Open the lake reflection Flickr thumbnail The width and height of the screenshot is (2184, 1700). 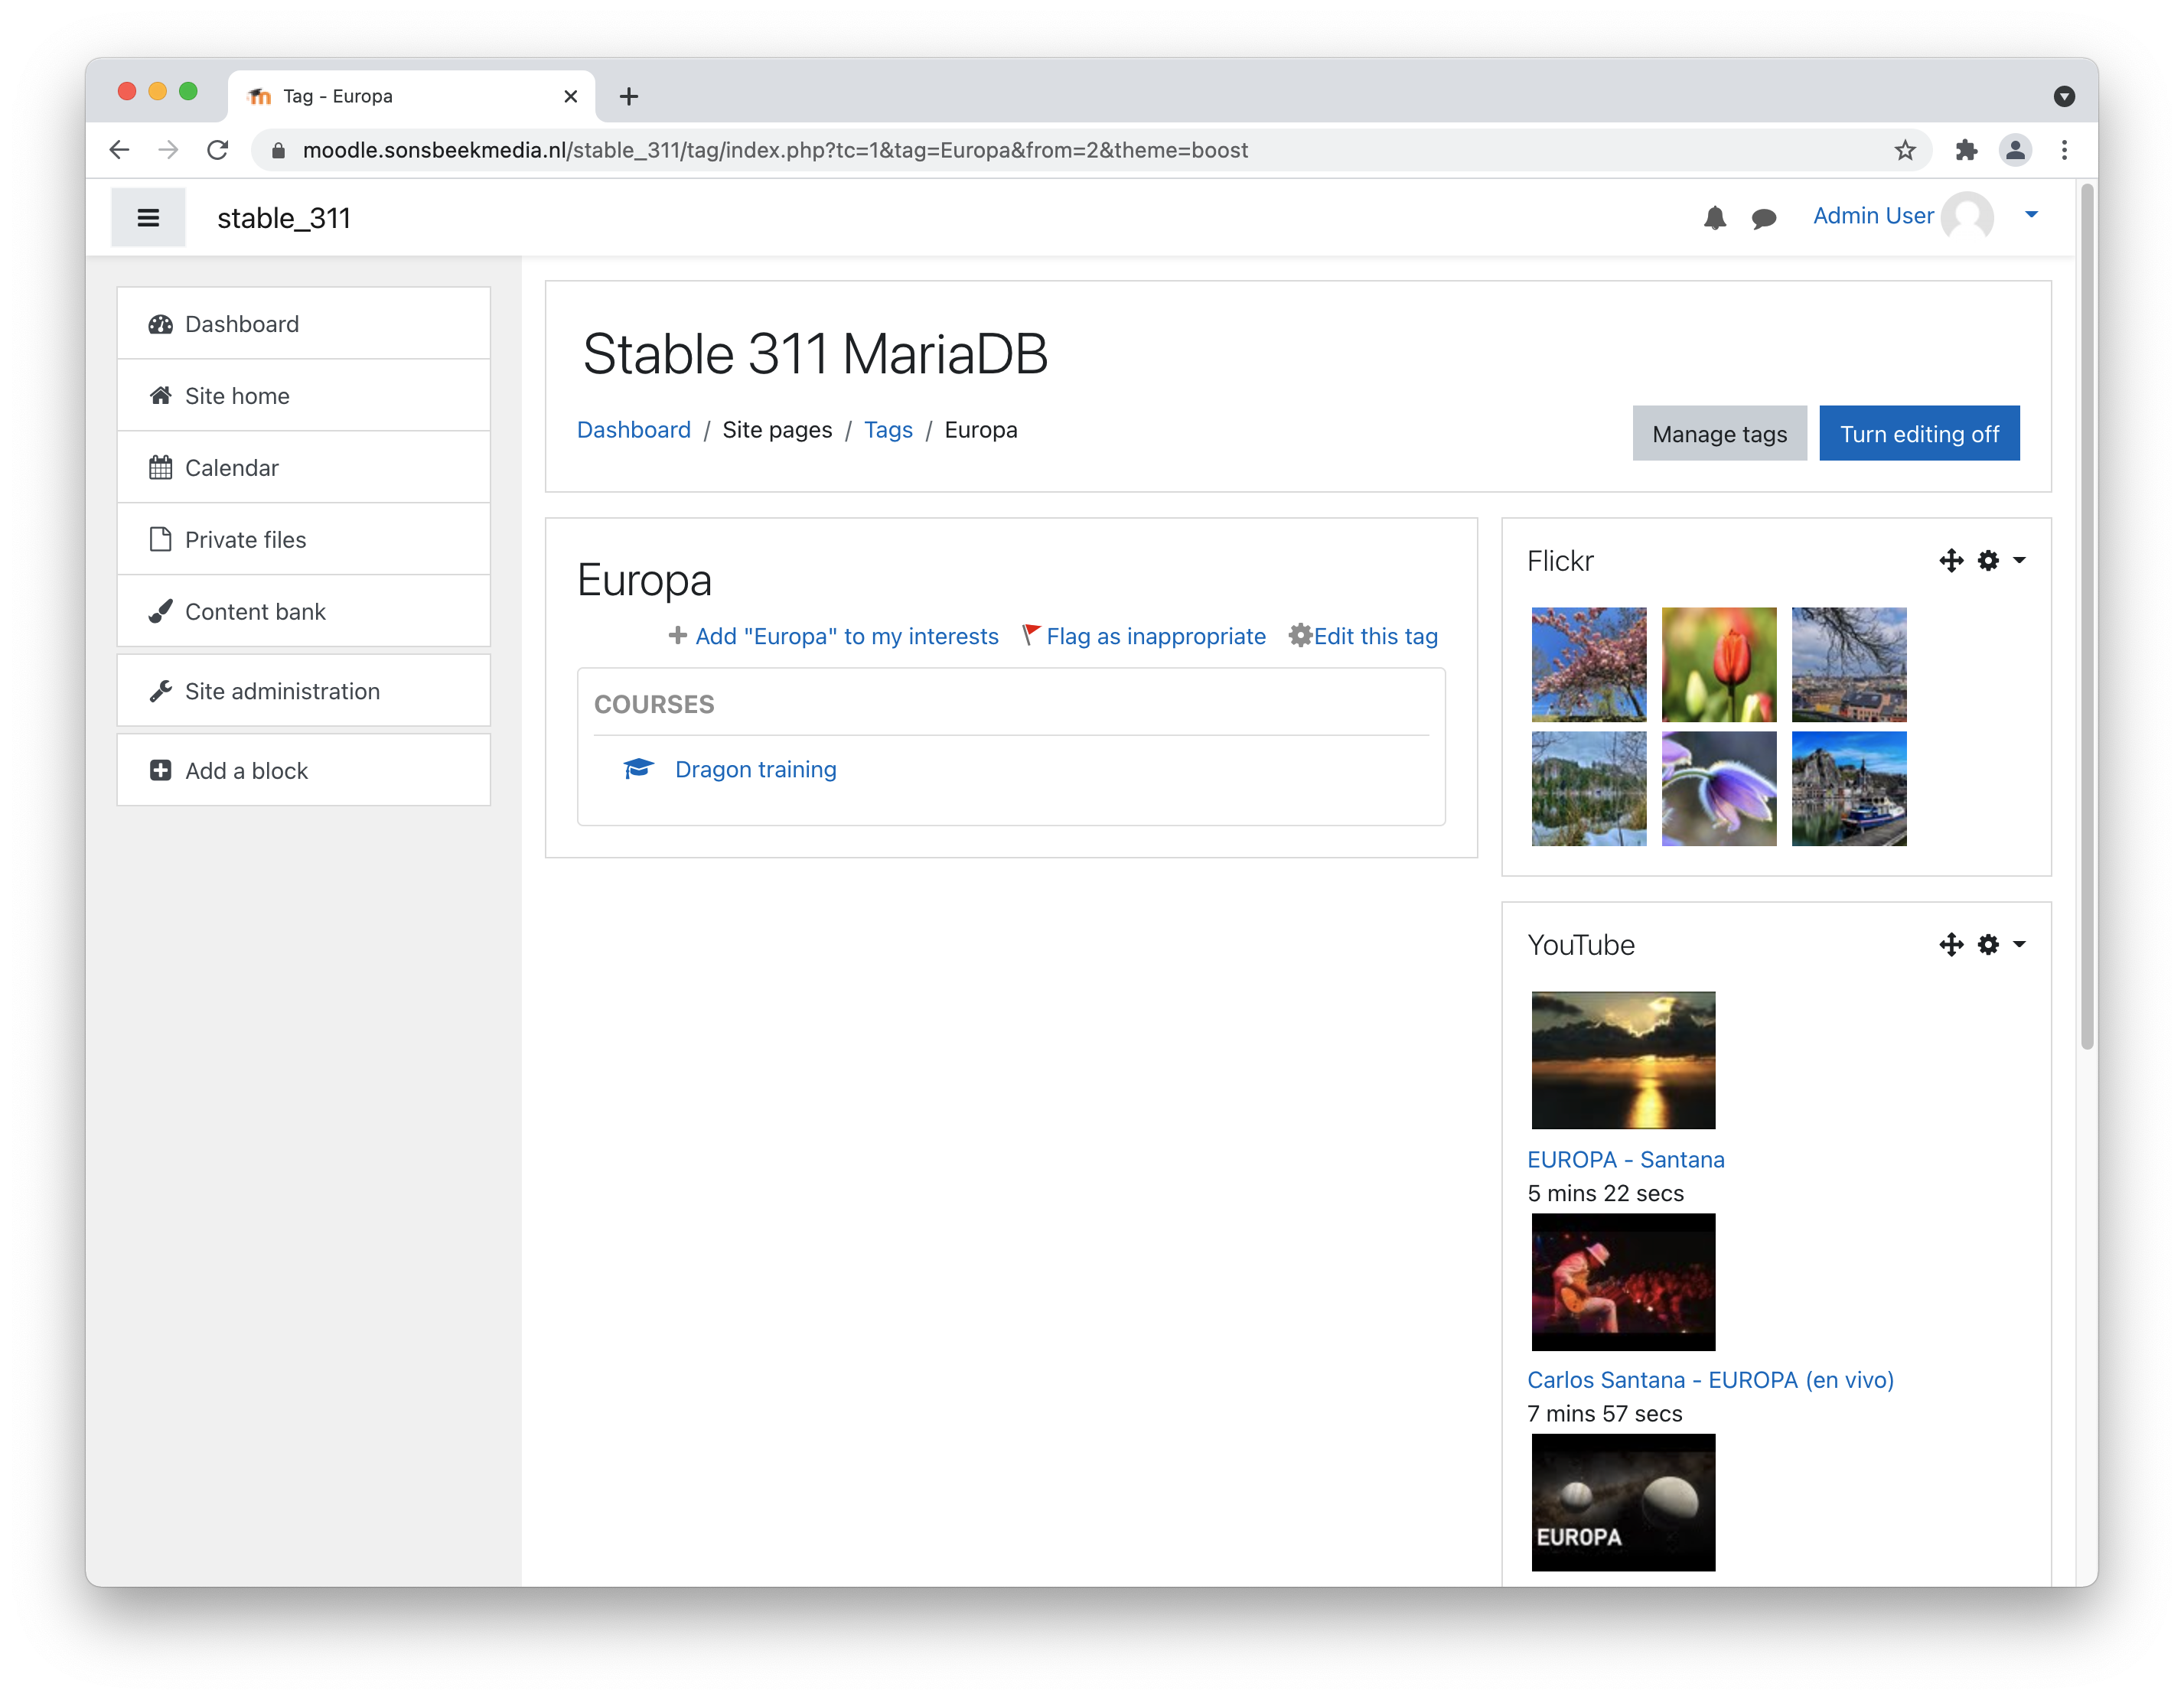tap(1589, 789)
